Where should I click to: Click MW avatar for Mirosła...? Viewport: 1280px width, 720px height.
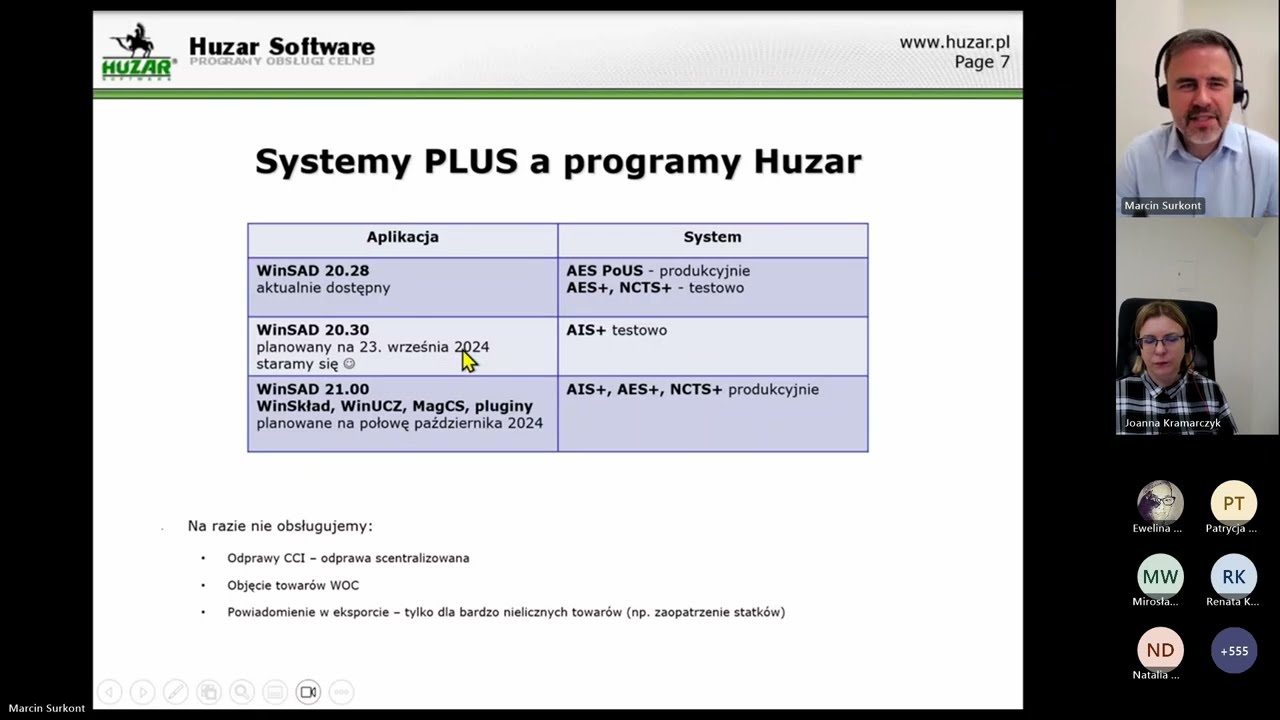click(x=1160, y=577)
